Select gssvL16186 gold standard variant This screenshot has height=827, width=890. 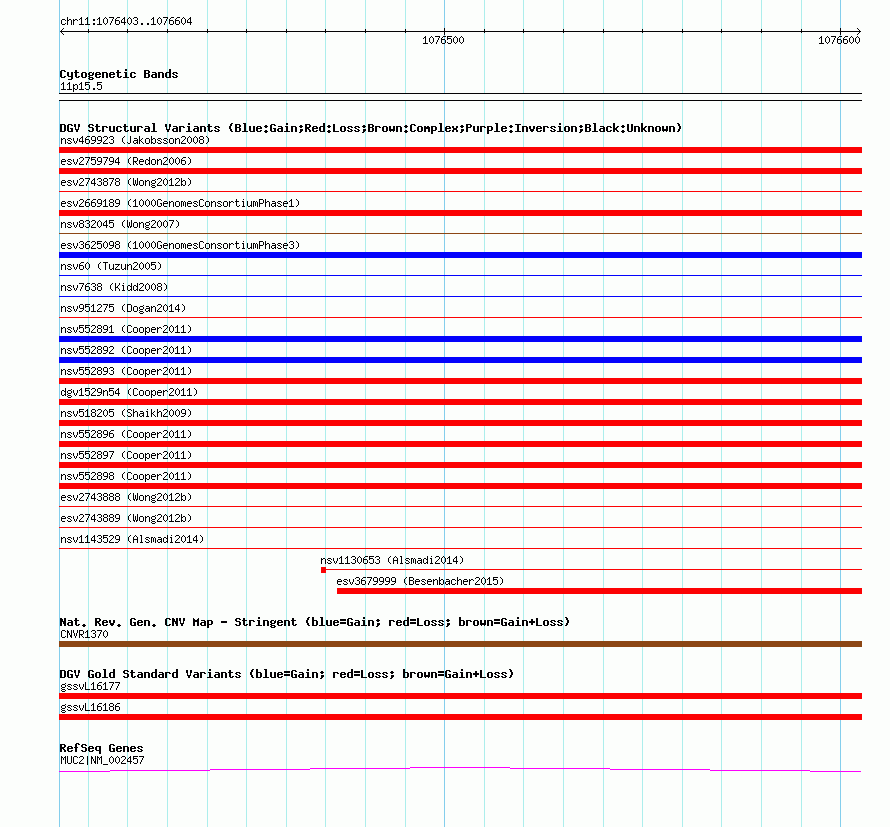[90, 707]
